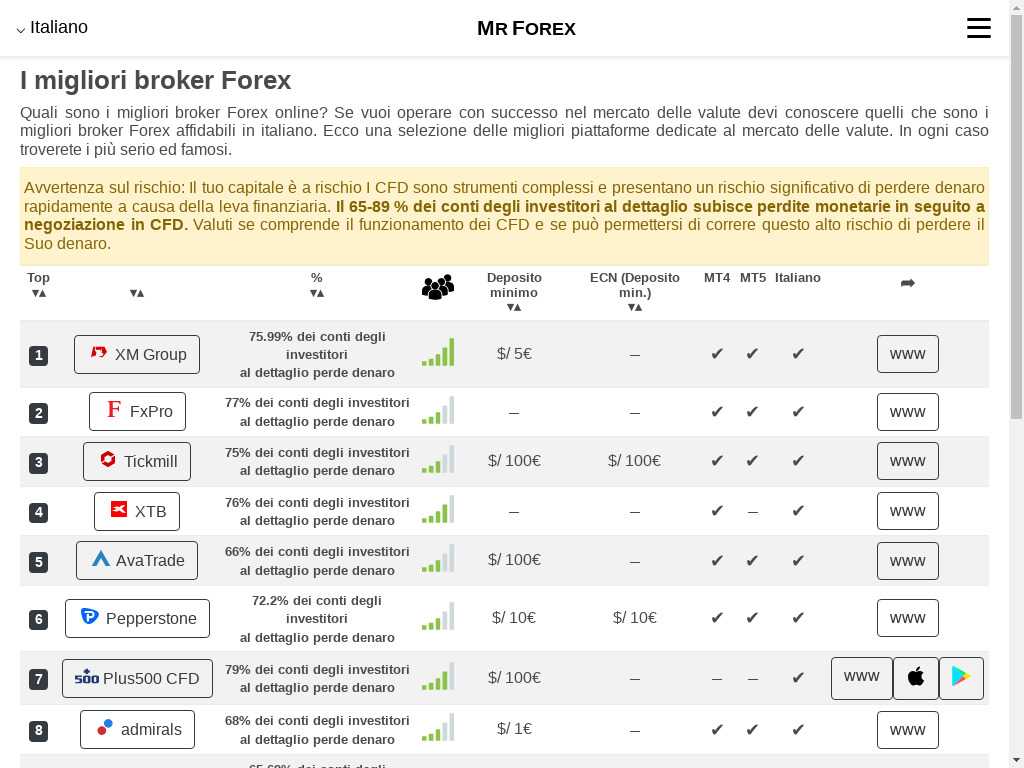Visit the FxPro www website button
The width and height of the screenshot is (1024, 768).
907,412
